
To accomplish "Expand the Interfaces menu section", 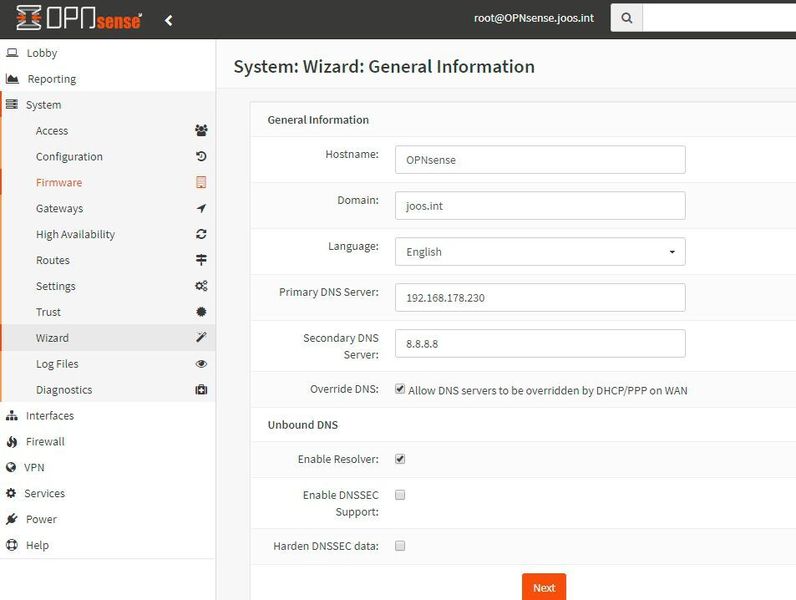I will (50, 416).
